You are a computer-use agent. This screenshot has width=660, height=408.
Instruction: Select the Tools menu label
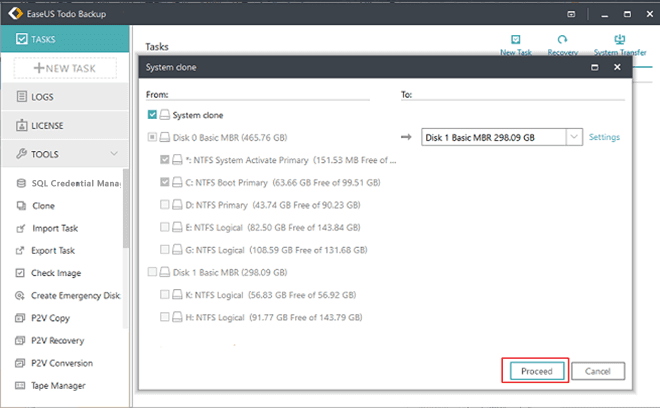pos(45,154)
